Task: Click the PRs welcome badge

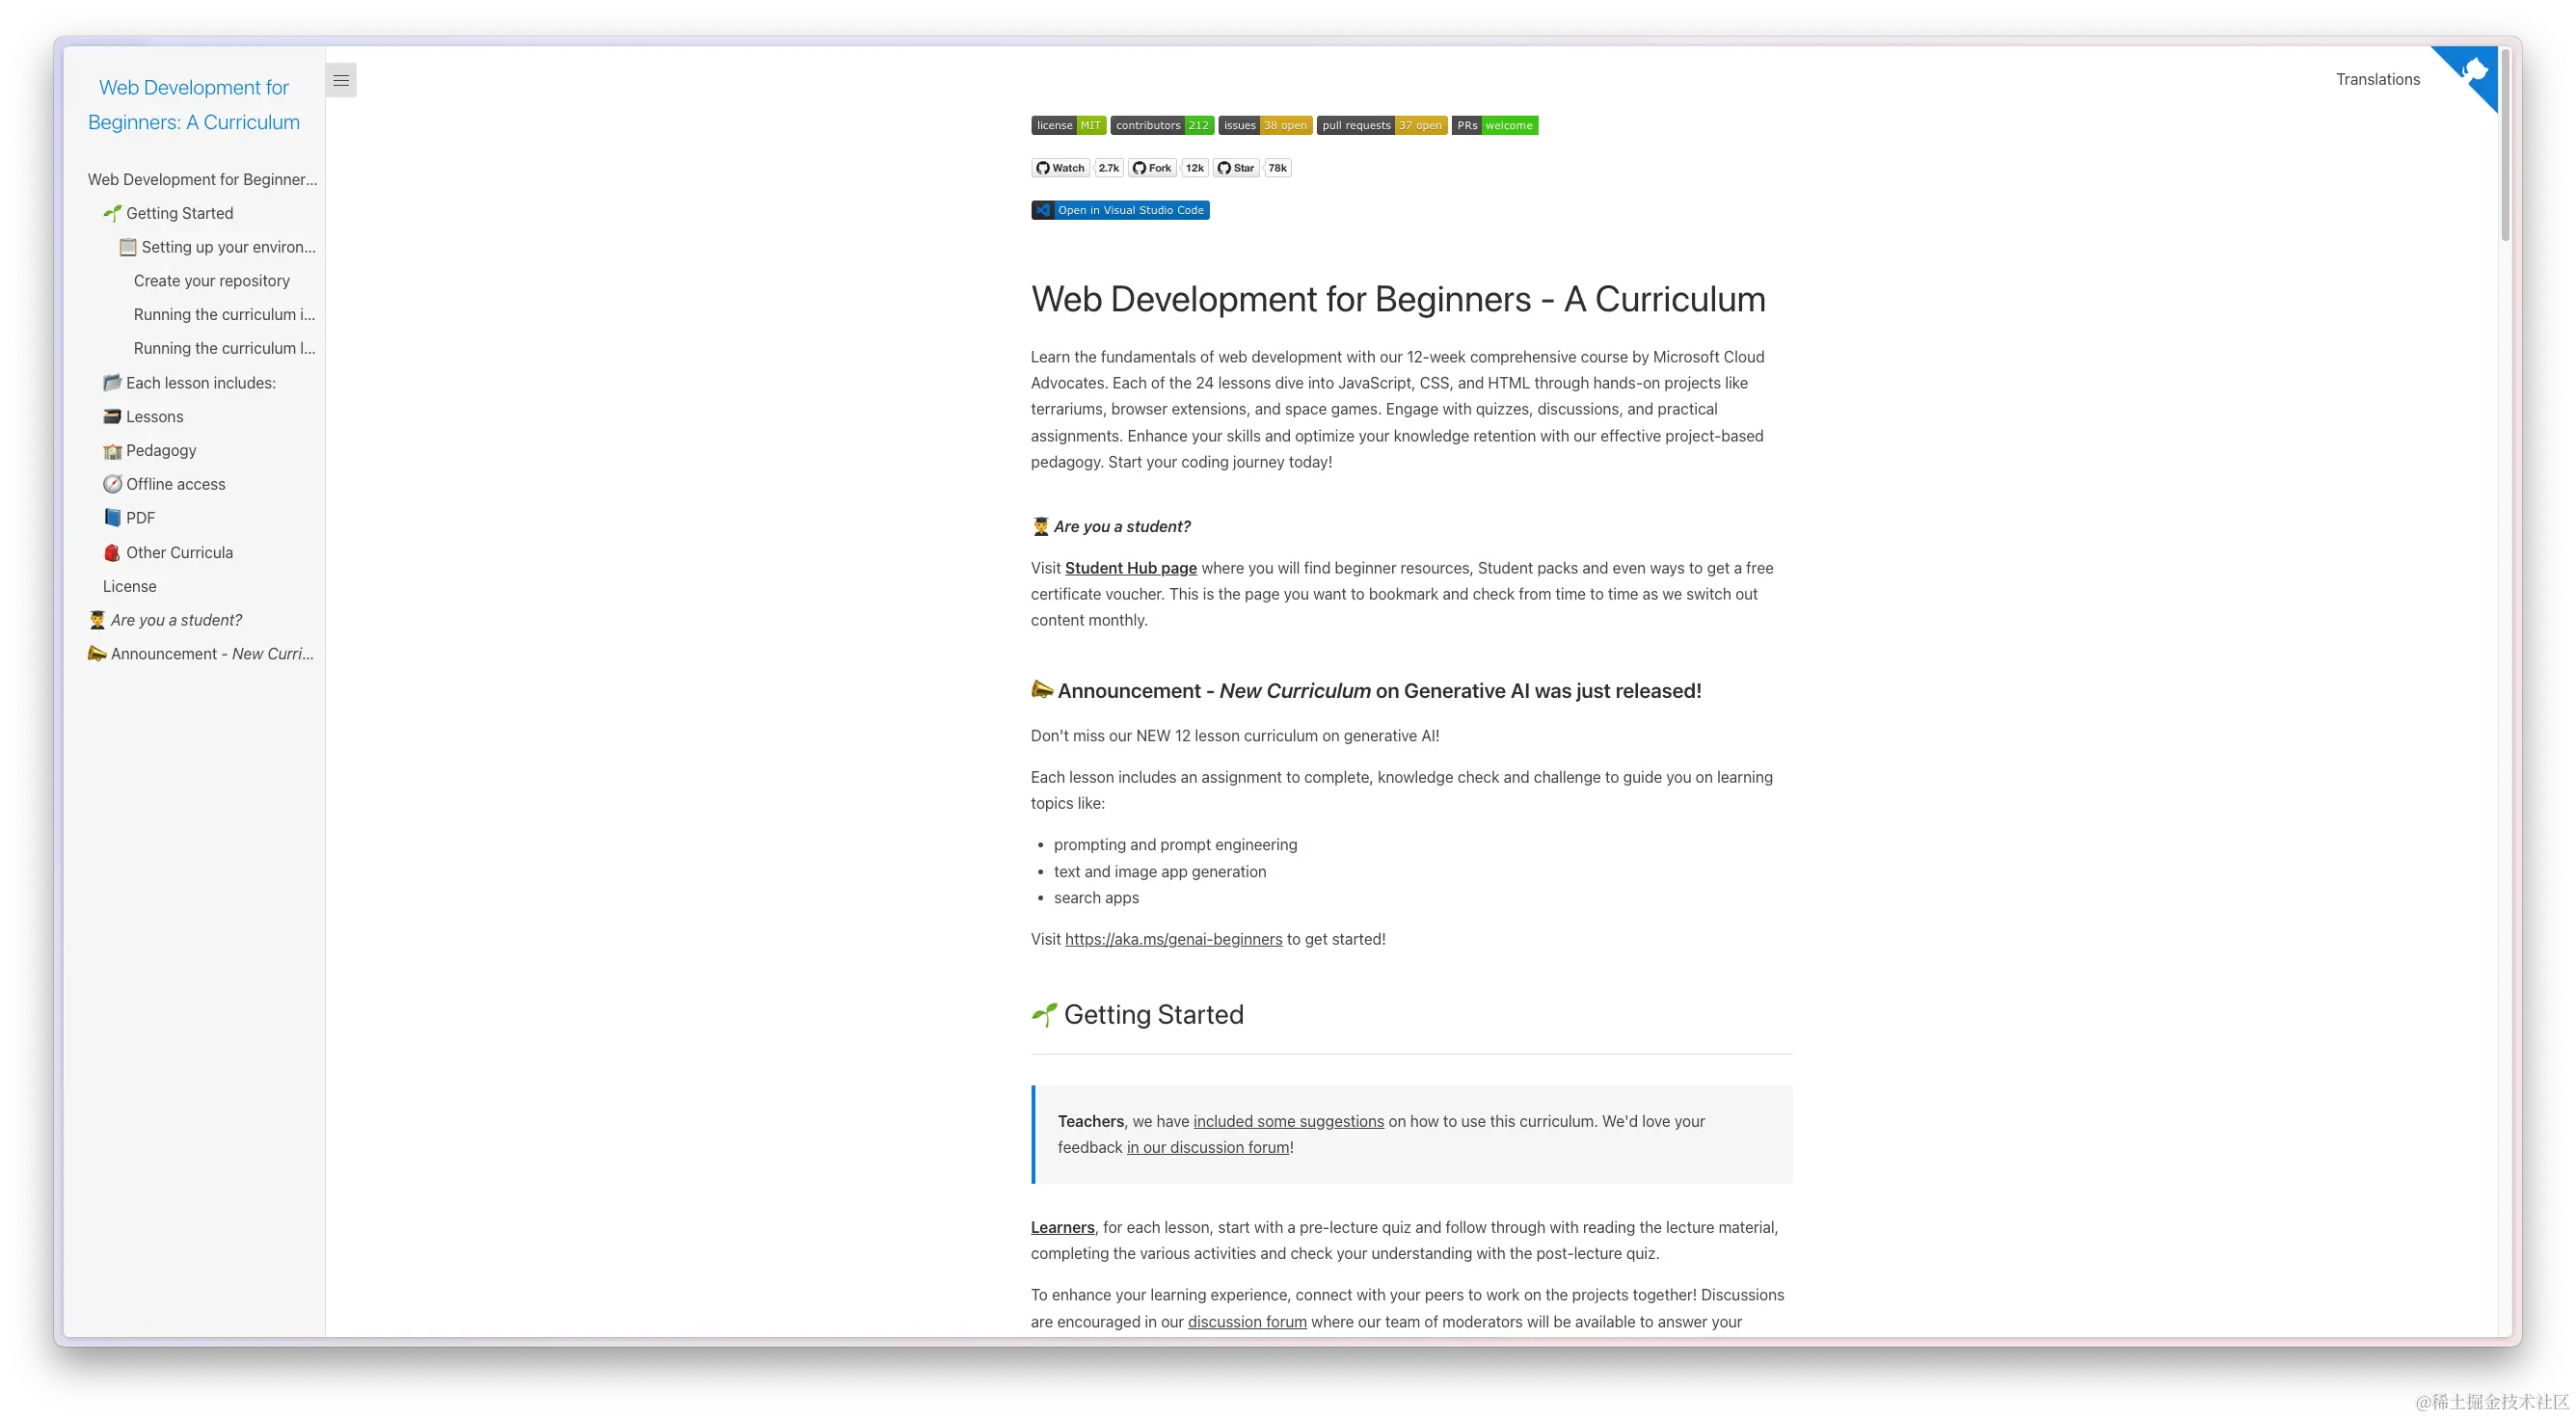Action: point(1495,124)
